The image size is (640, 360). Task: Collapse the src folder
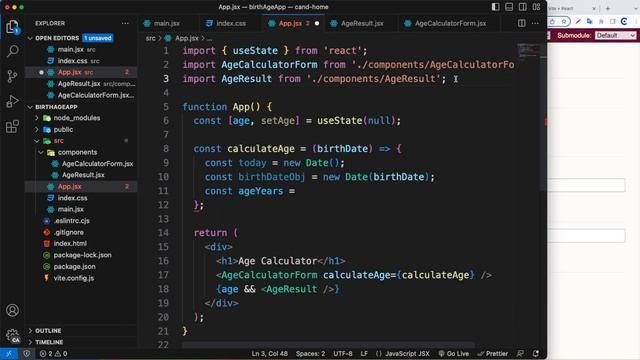pos(59,141)
